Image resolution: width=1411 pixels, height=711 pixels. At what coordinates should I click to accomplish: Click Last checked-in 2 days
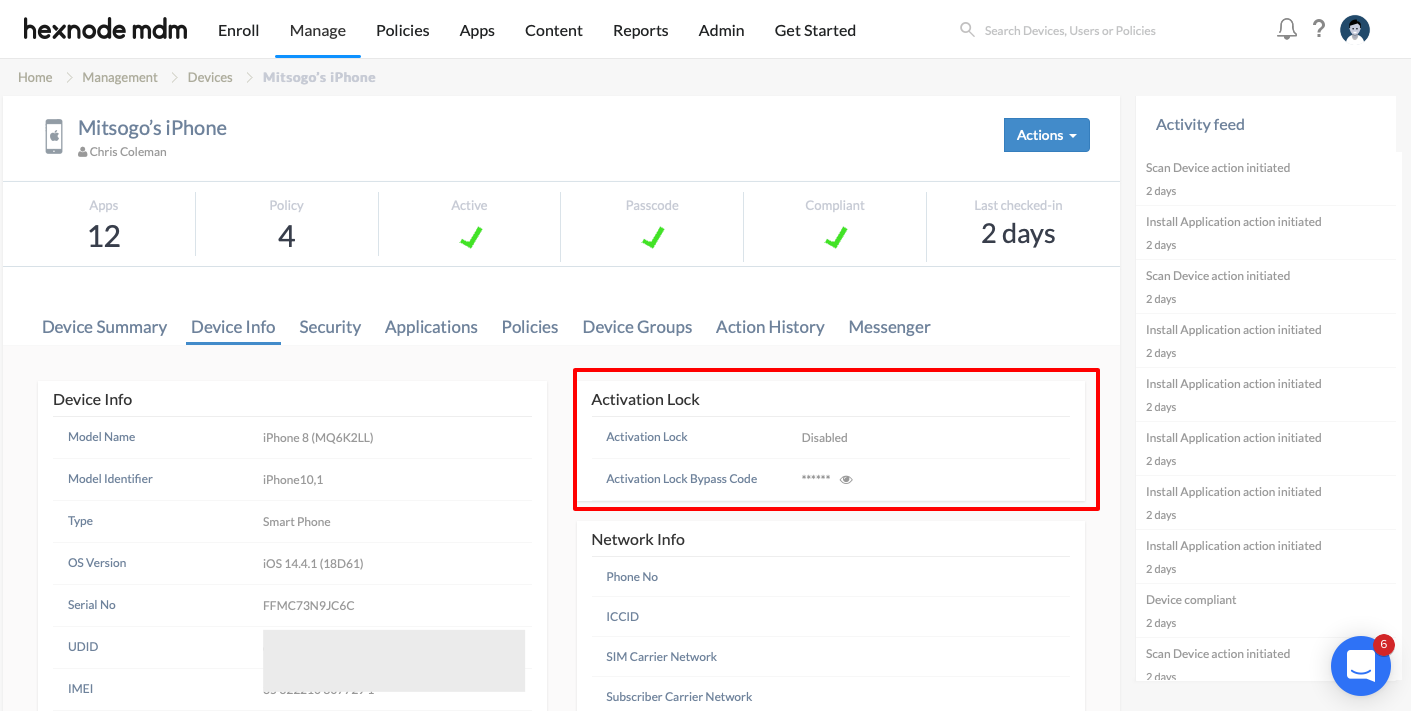click(x=1018, y=234)
